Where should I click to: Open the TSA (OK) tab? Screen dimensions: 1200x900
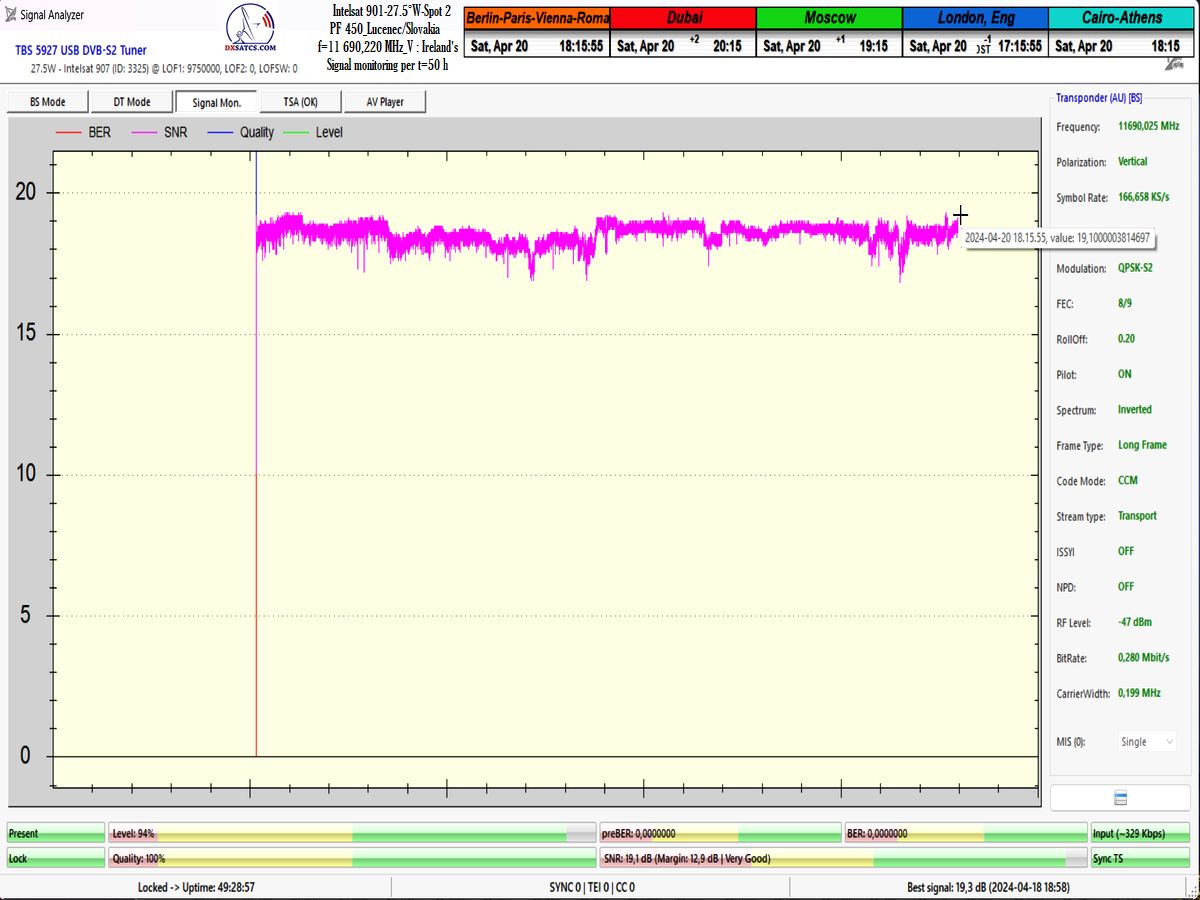pos(300,102)
